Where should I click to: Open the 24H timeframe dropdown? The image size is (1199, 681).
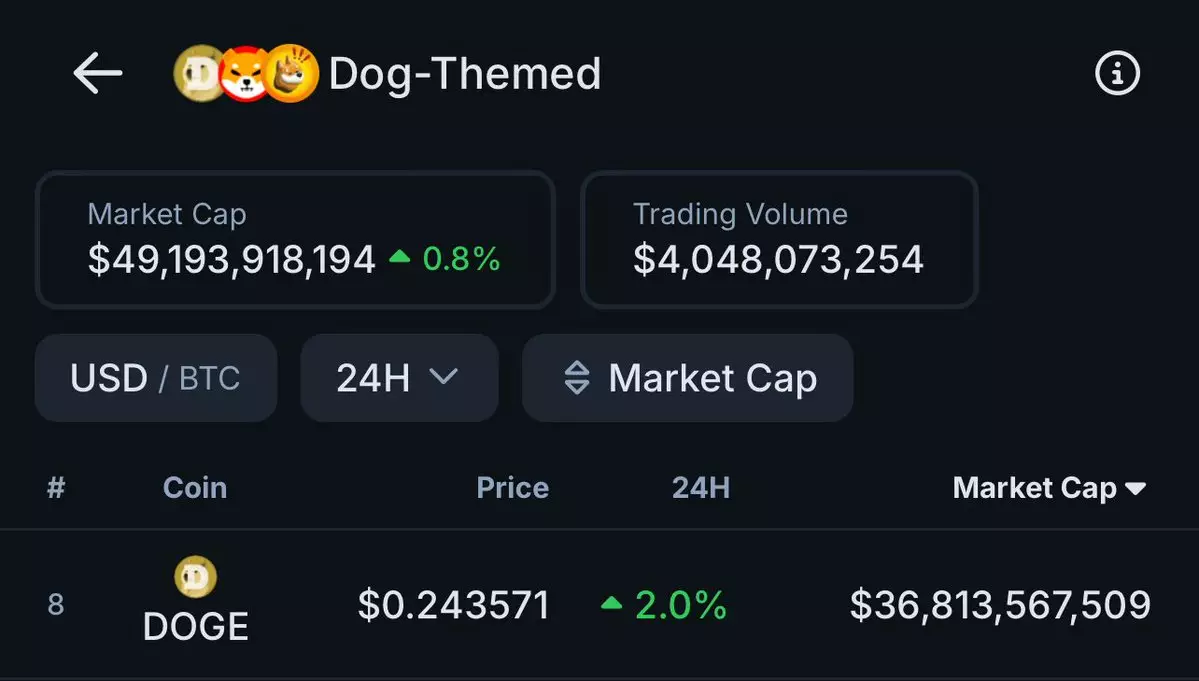click(x=398, y=378)
